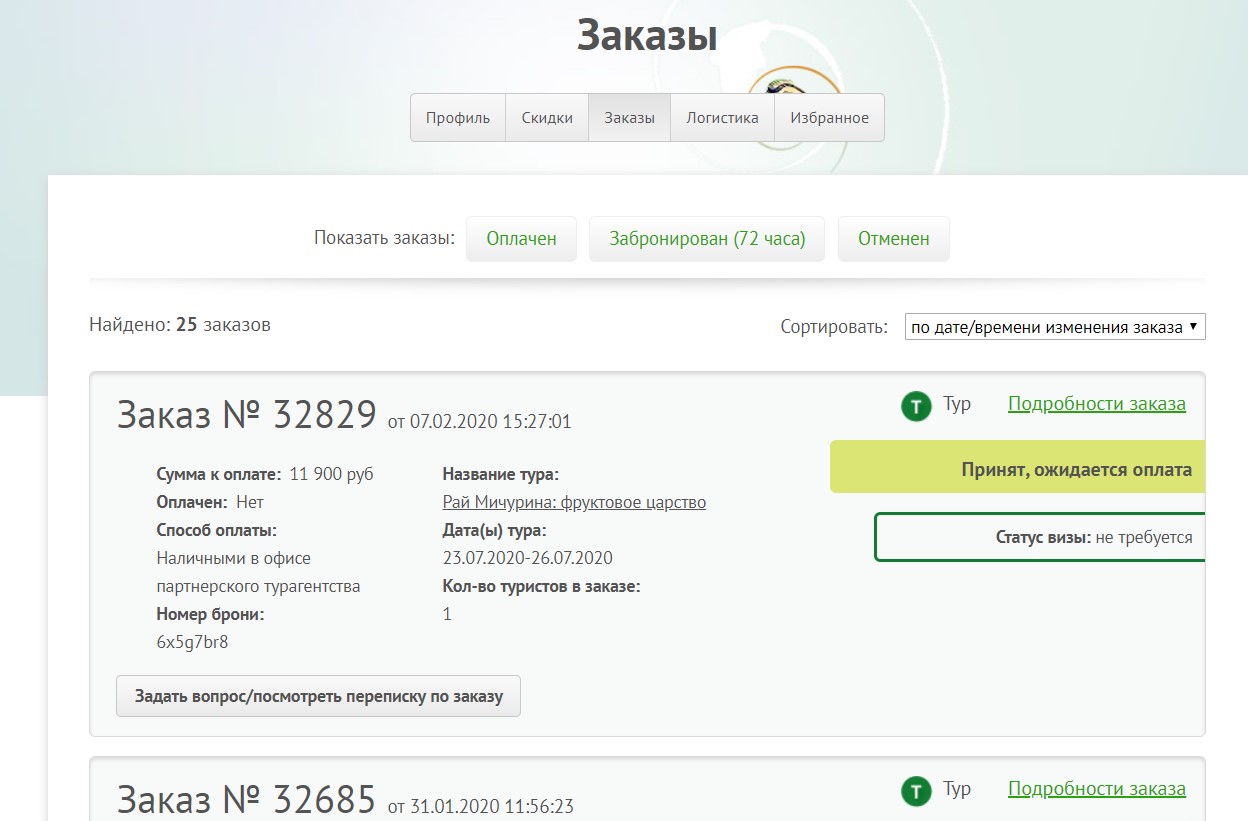Show orders Забронирован (72 часа)

[707, 239]
